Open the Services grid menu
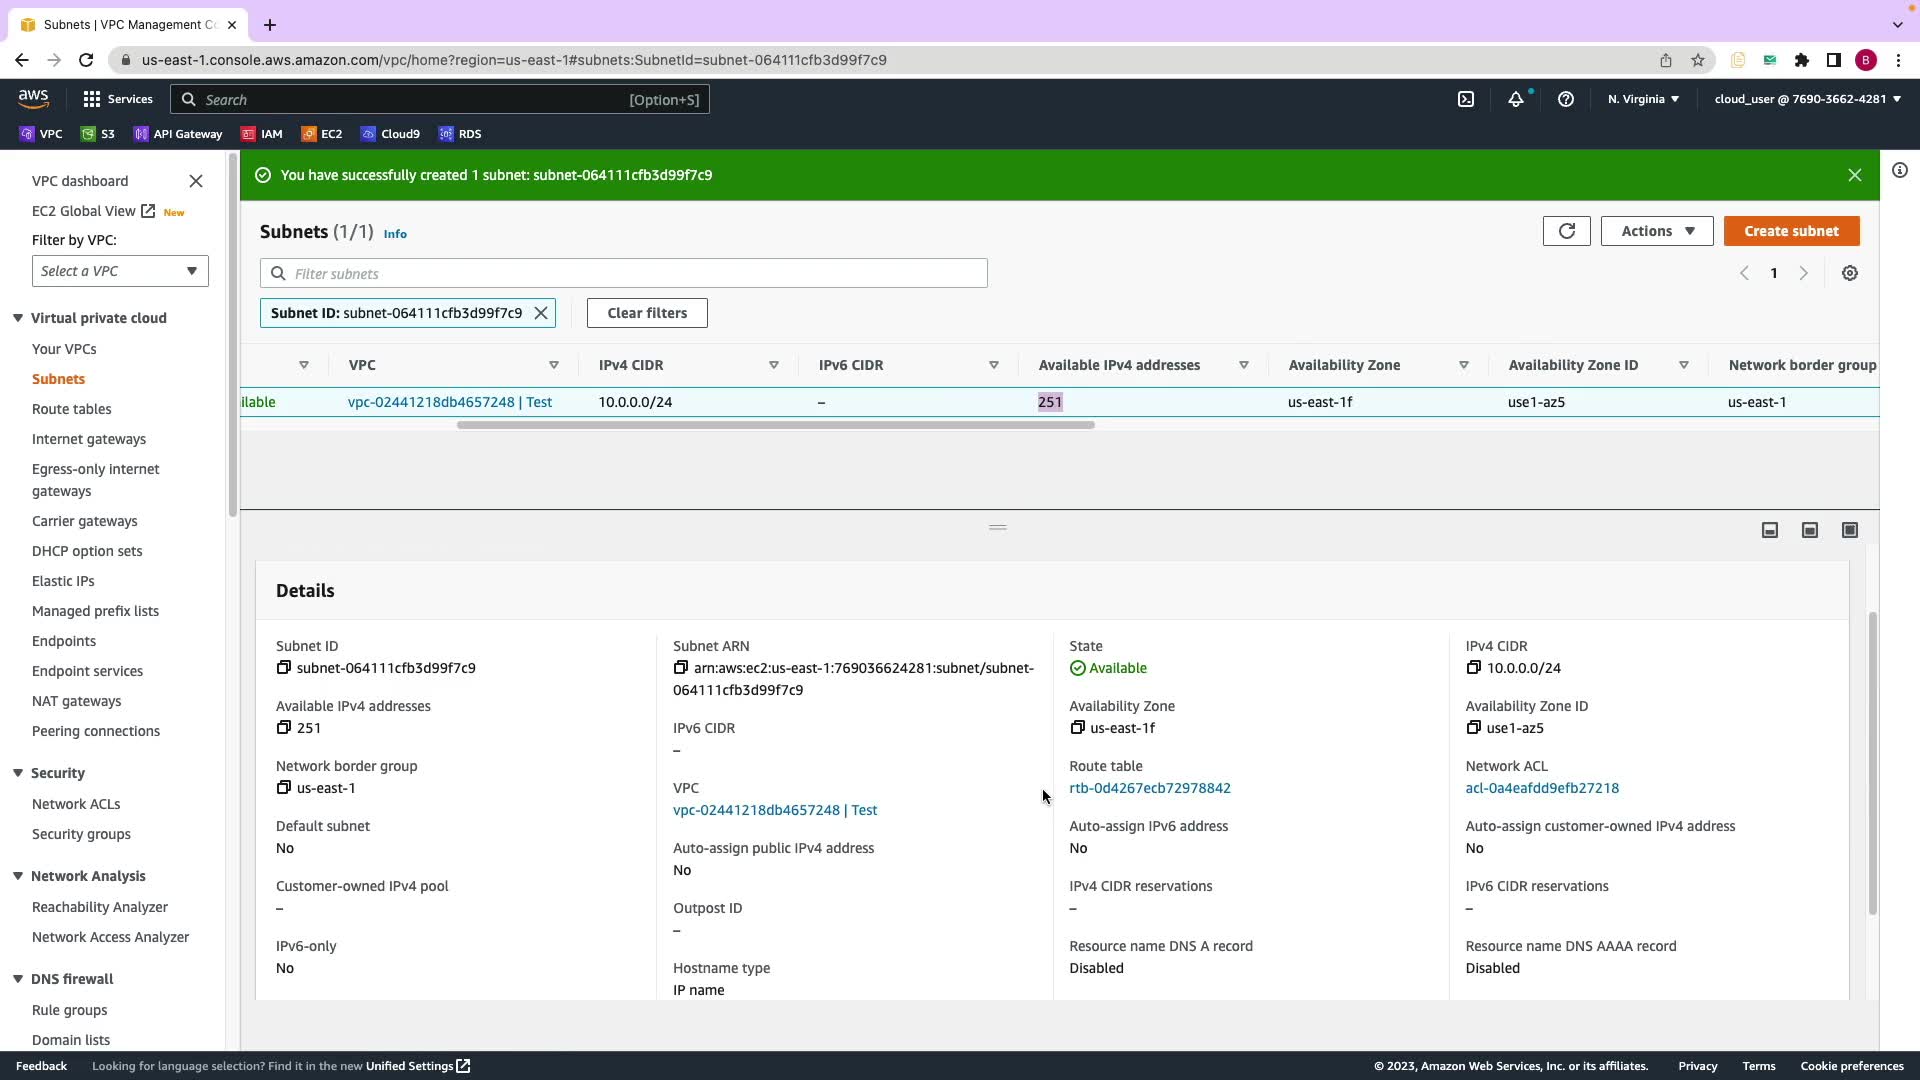1920x1080 pixels. pyautogui.click(x=92, y=99)
